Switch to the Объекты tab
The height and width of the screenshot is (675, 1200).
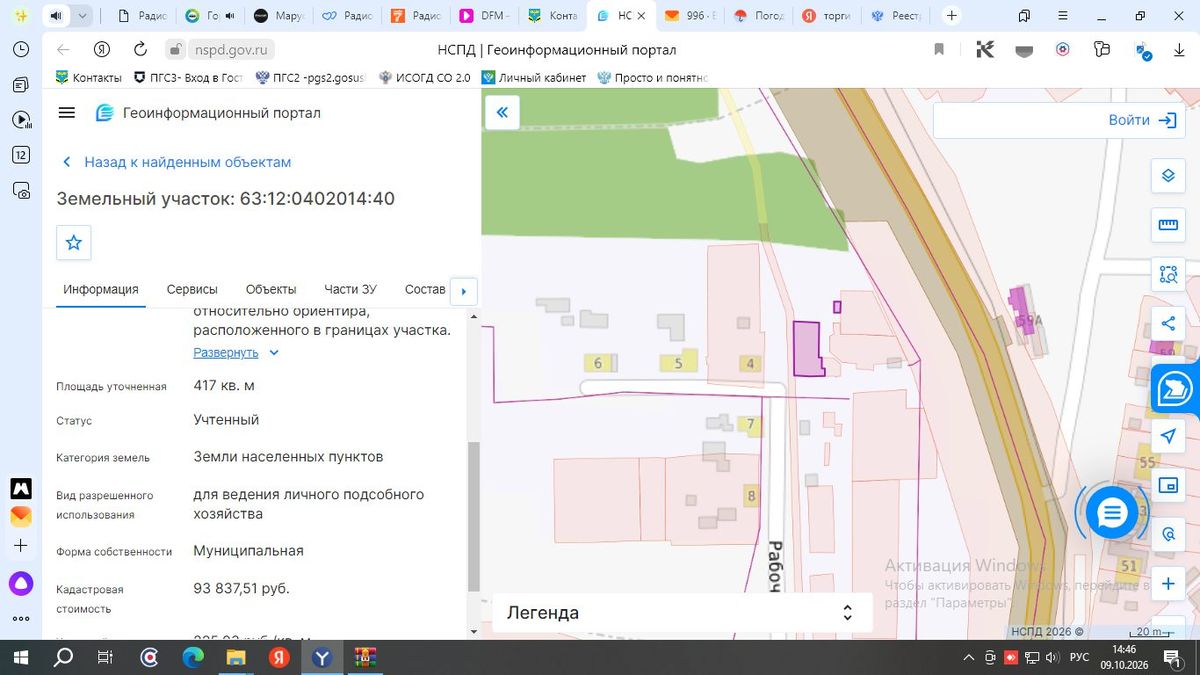tap(271, 289)
